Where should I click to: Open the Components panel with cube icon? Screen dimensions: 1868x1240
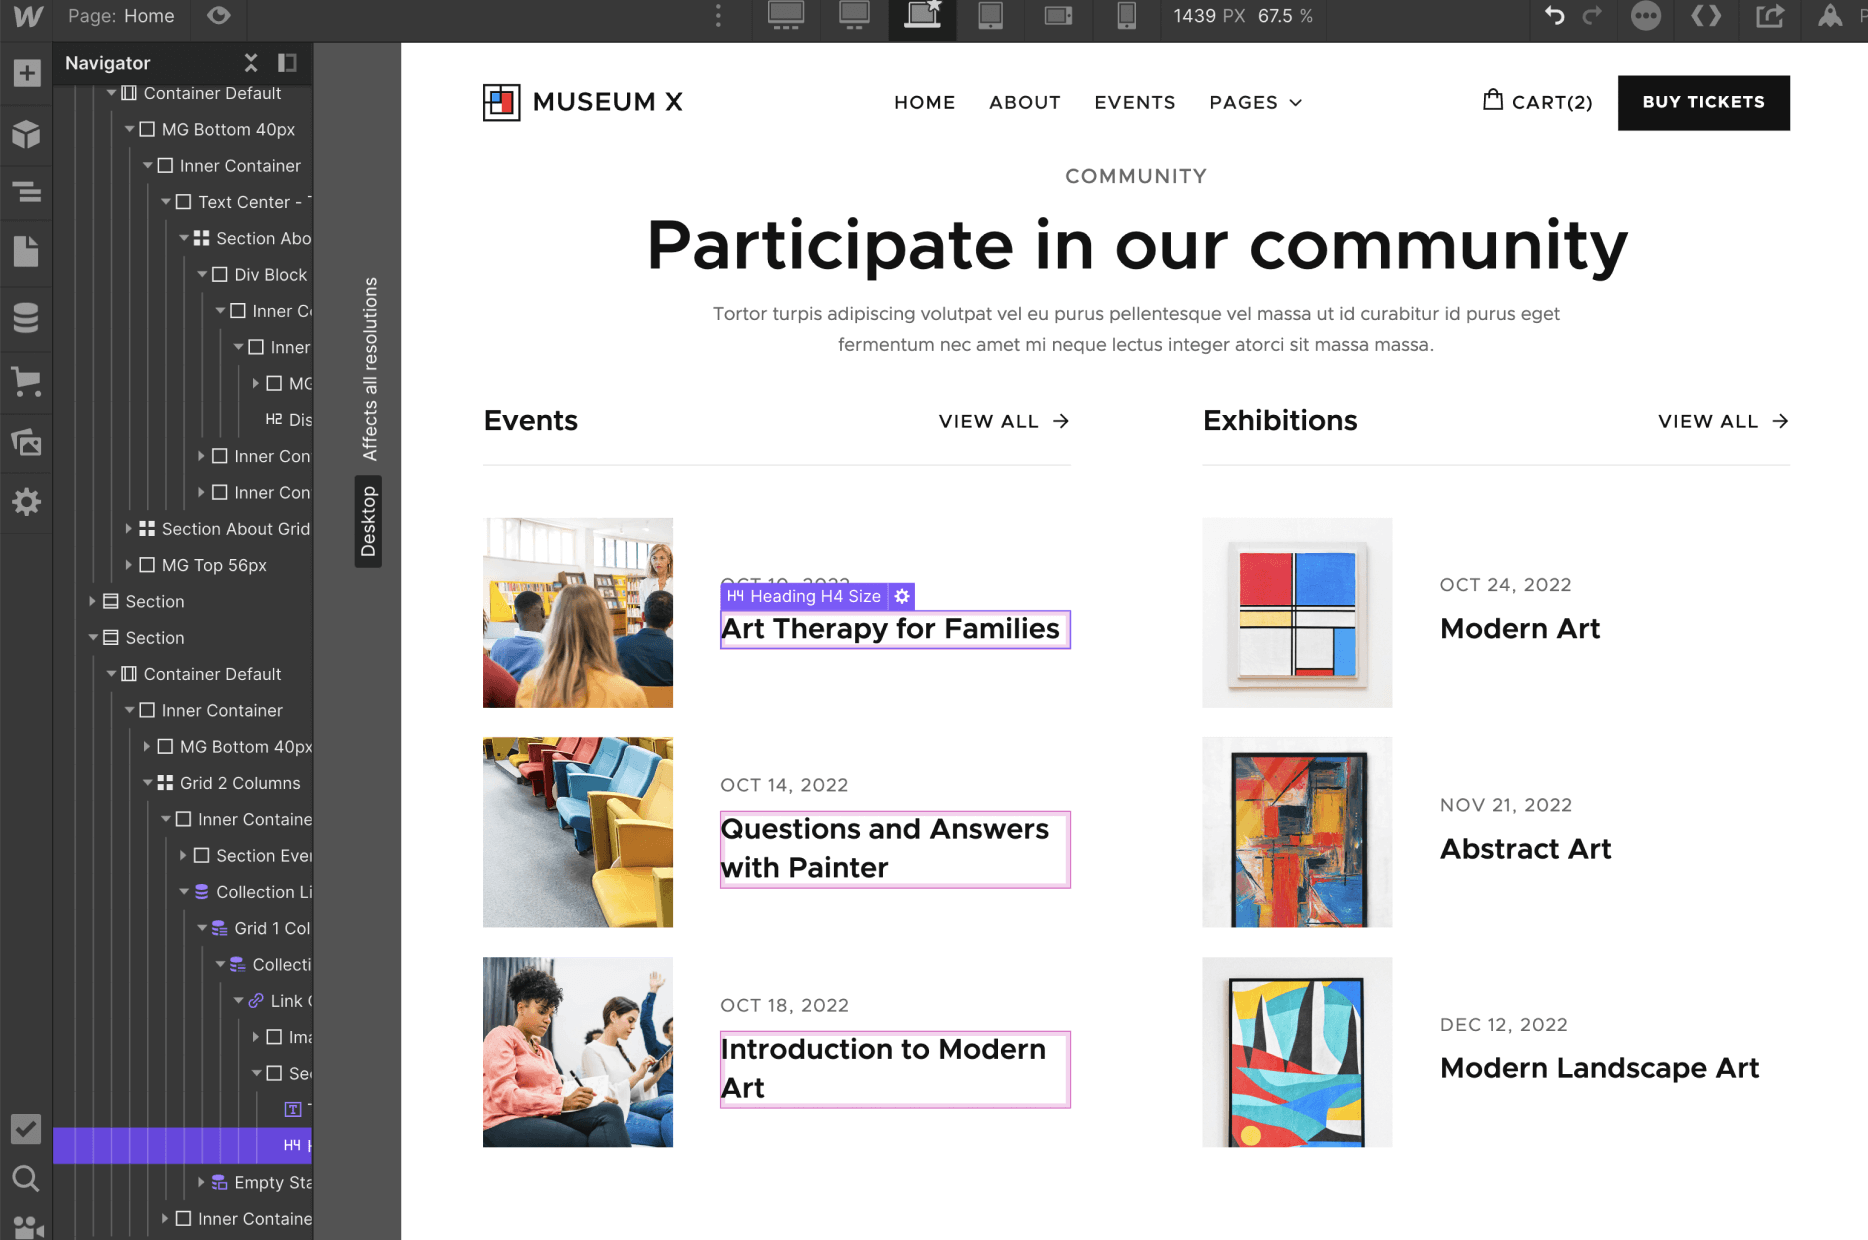point(26,134)
